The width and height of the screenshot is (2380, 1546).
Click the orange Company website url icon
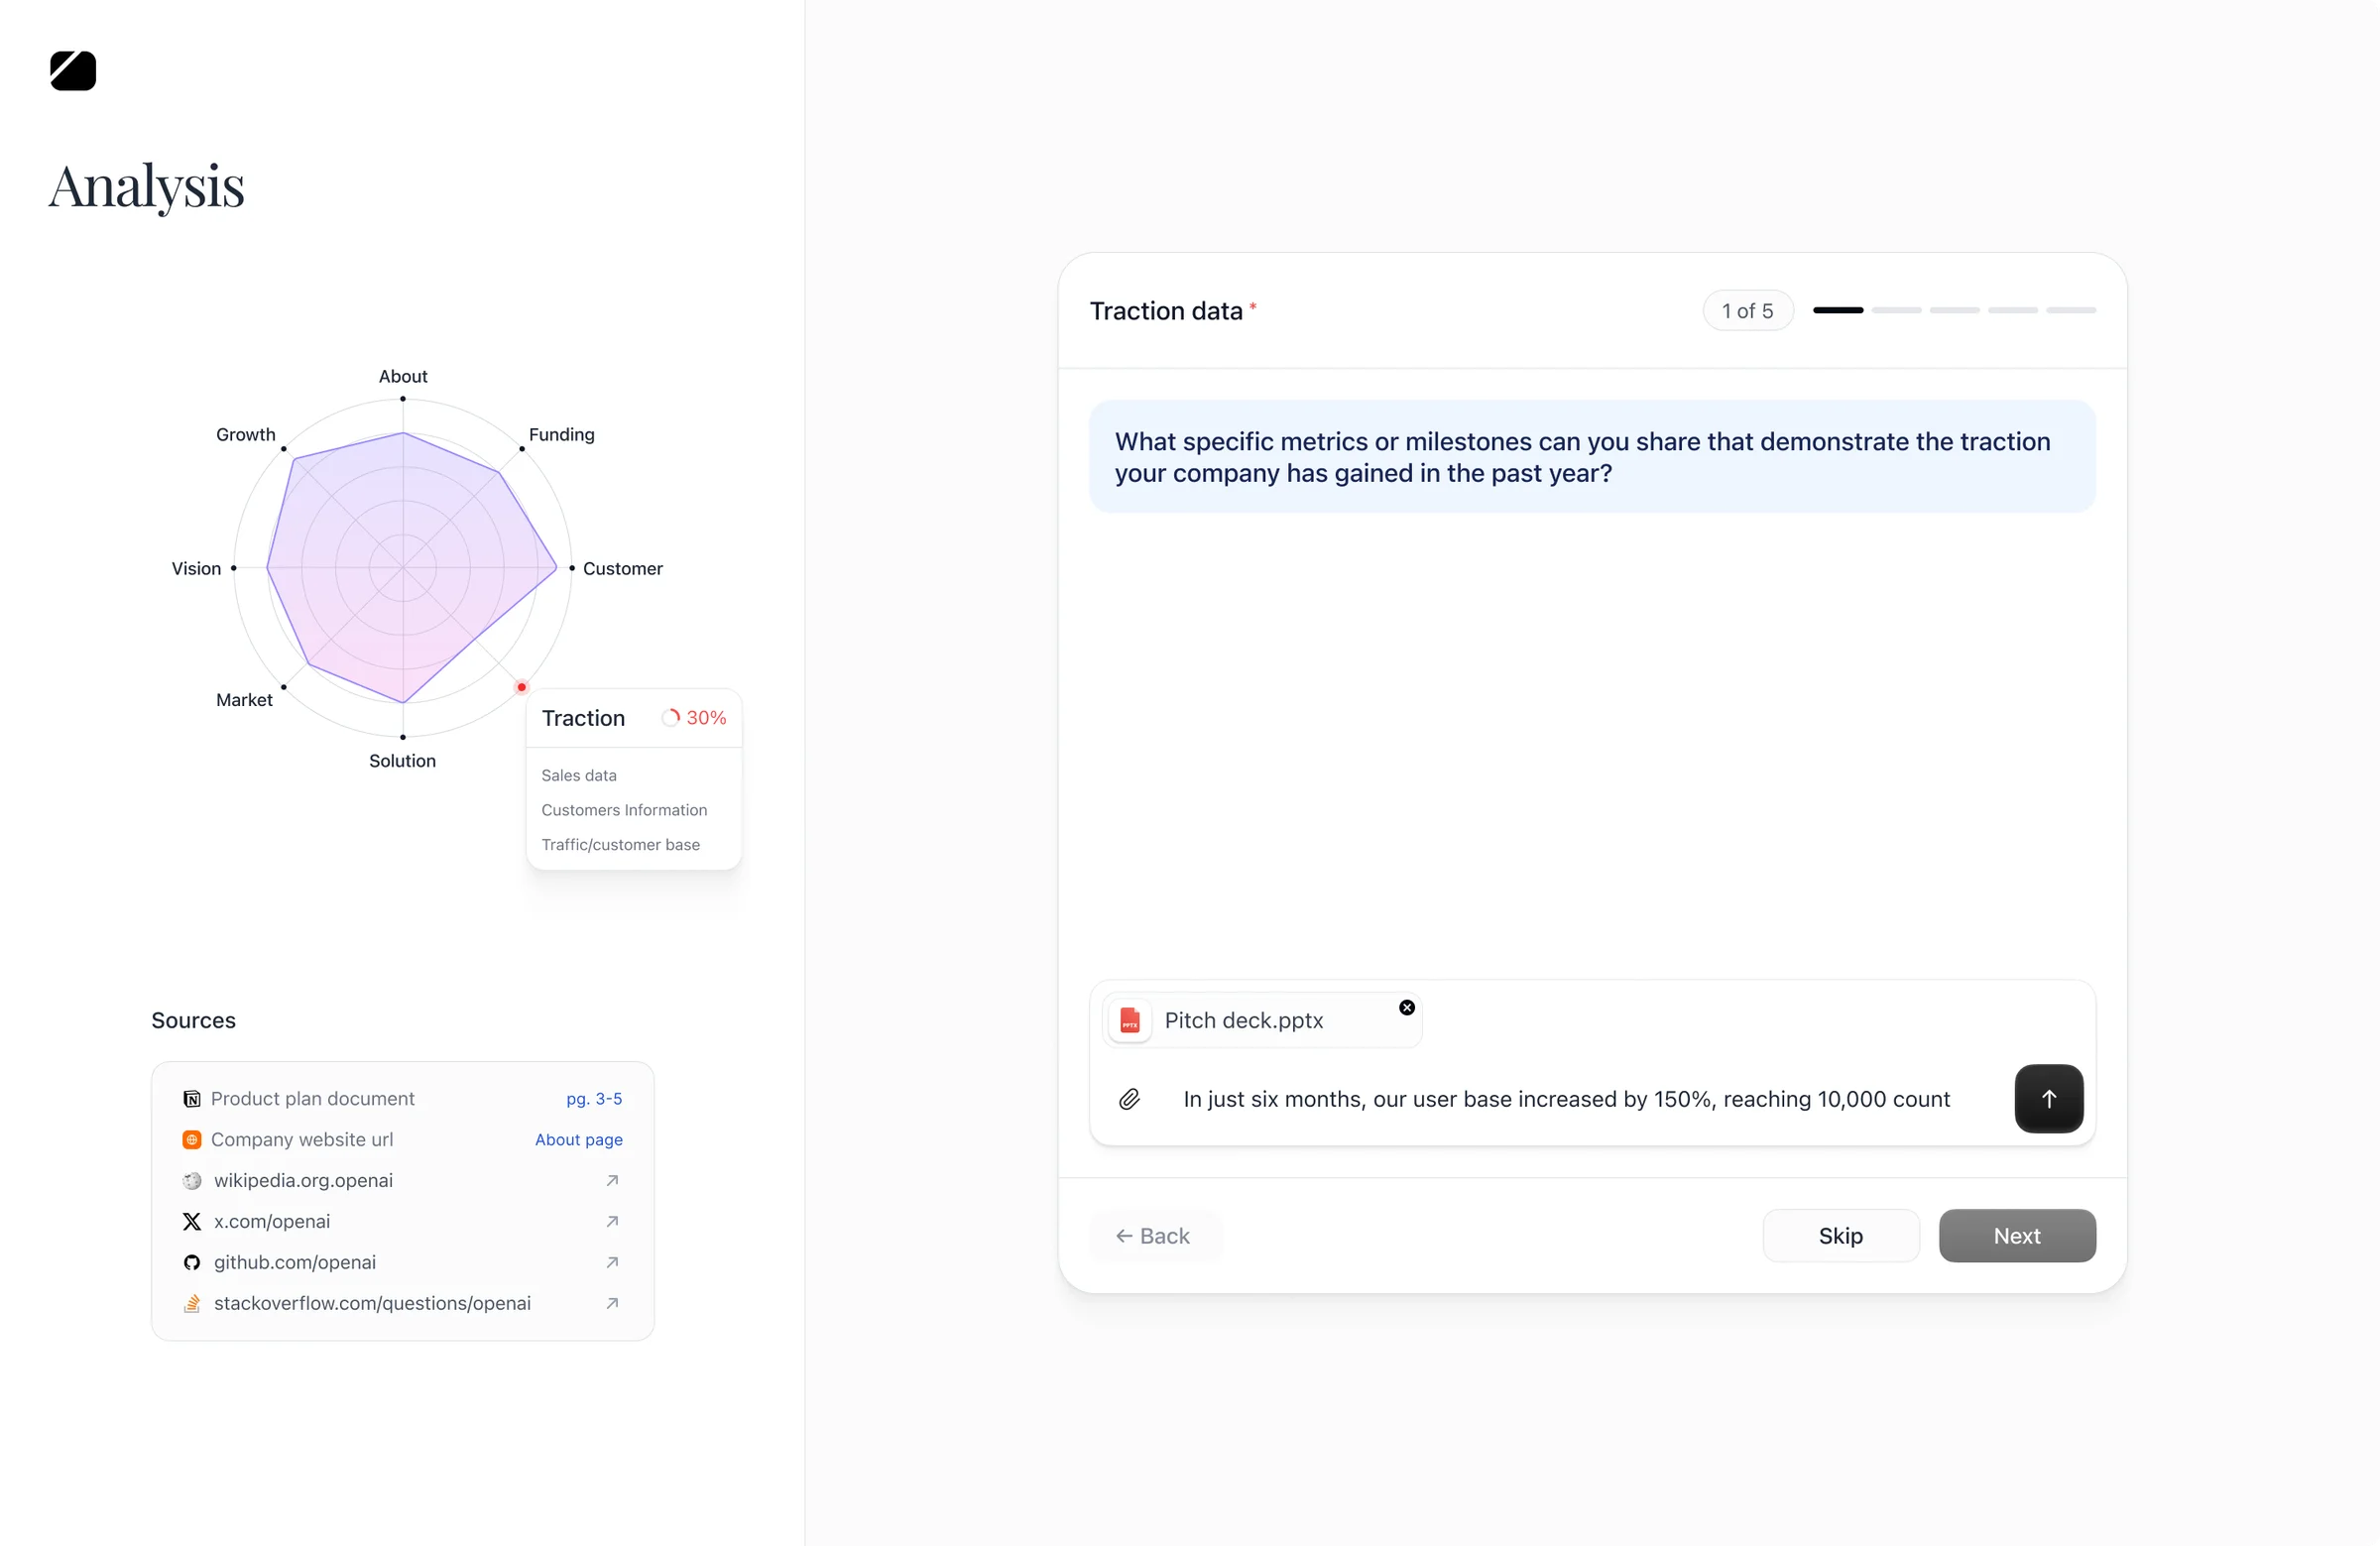192,1140
